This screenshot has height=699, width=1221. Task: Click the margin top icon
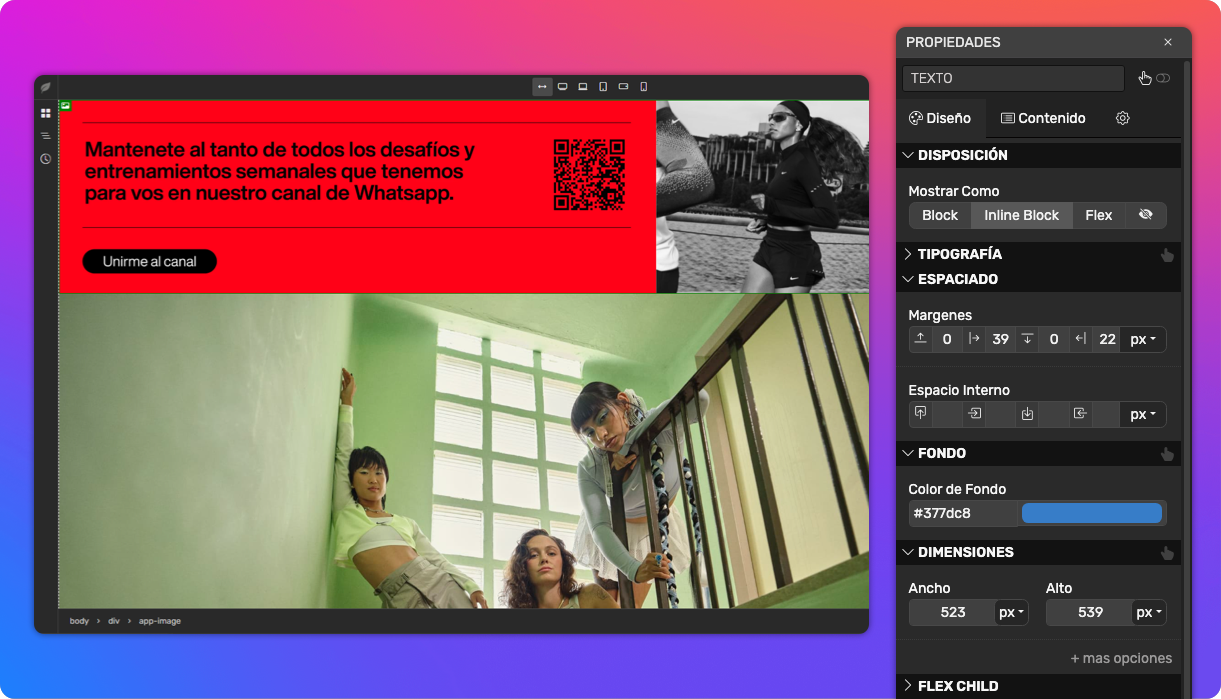coord(921,339)
